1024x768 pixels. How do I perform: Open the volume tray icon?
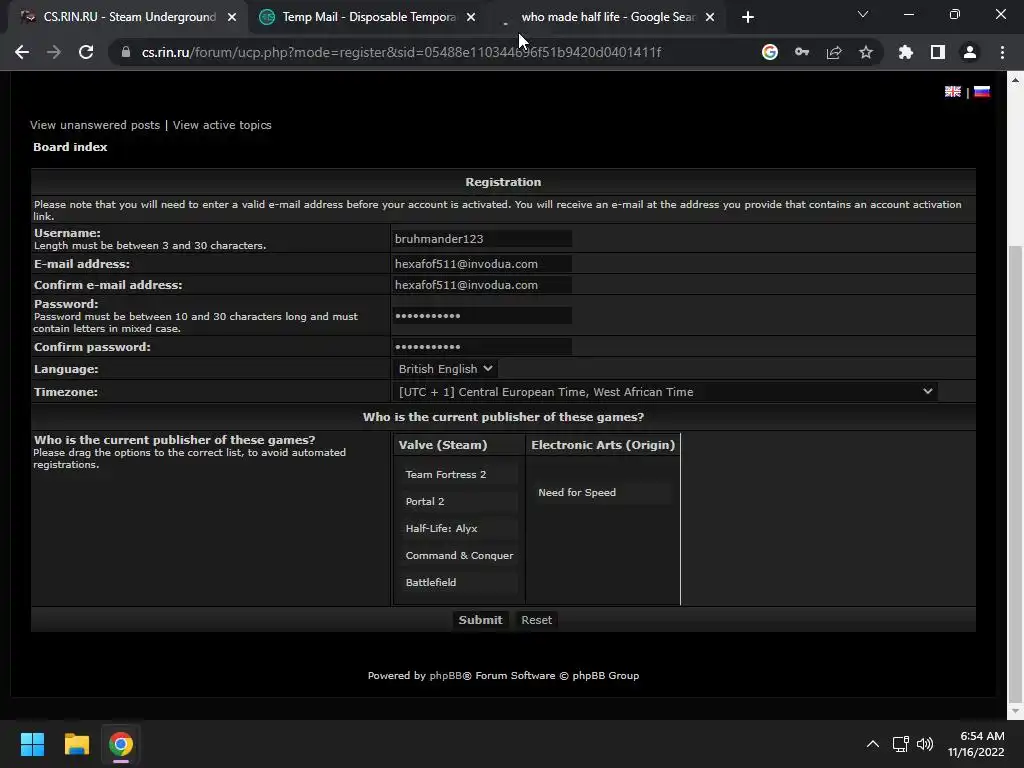(x=925, y=744)
